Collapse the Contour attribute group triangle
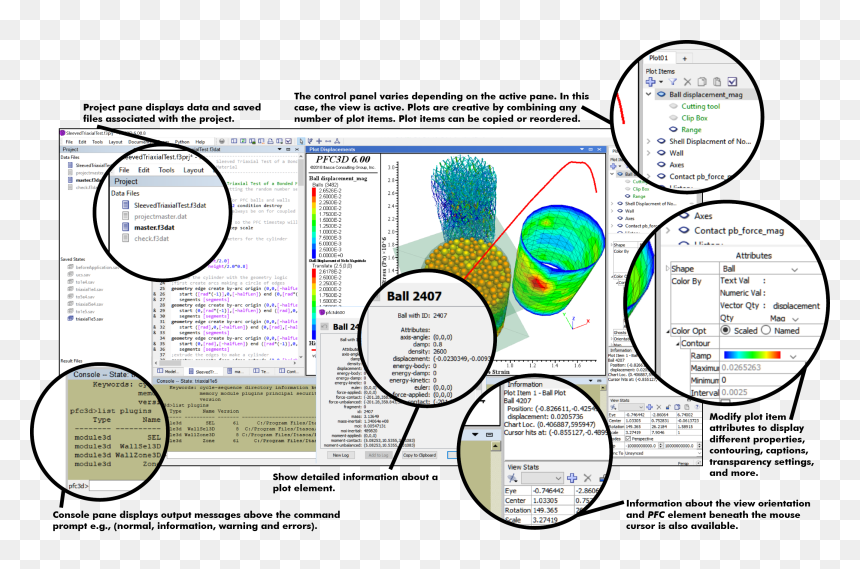Image resolution: width=860 pixels, height=569 pixels. (x=678, y=344)
